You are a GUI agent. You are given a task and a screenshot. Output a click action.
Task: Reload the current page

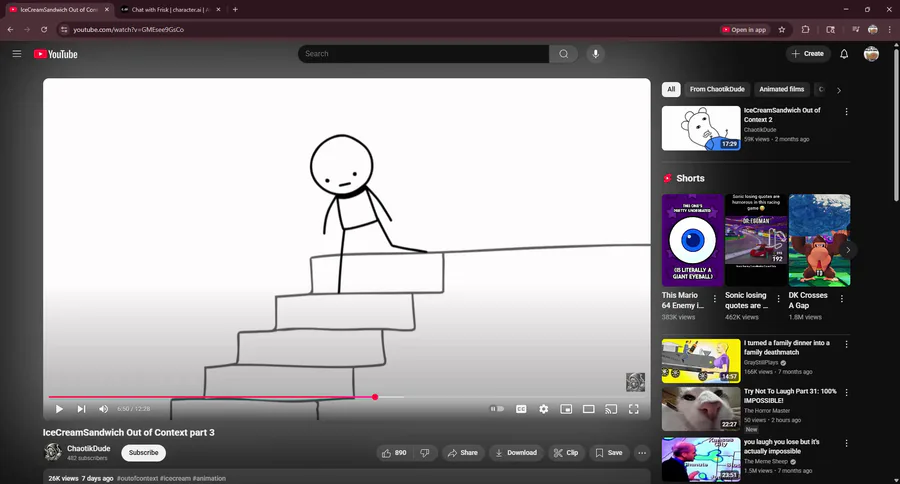pyautogui.click(x=44, y=29)
